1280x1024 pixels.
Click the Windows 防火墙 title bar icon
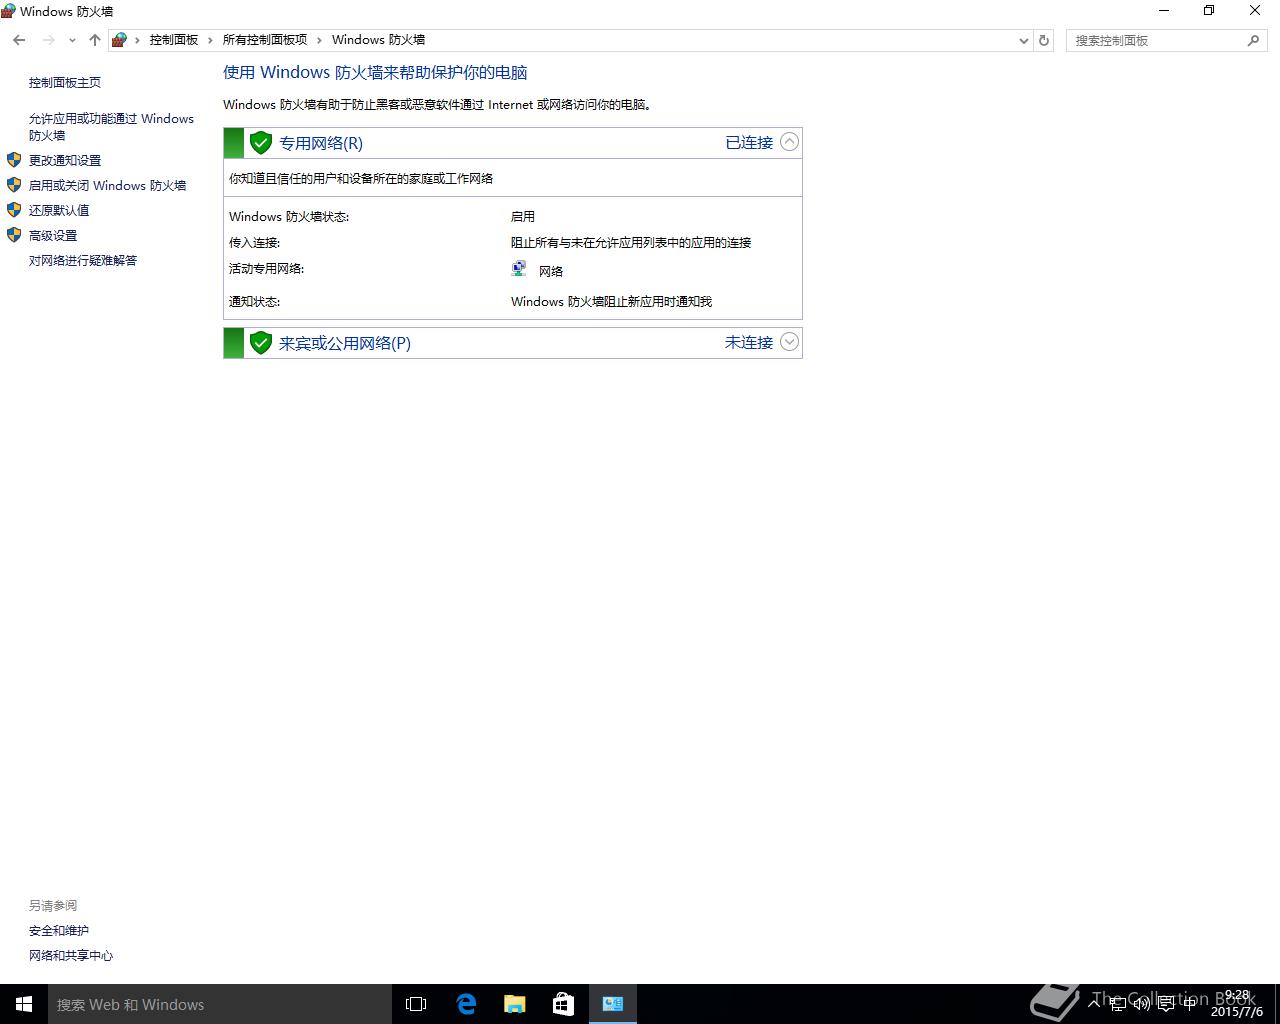pyautogui.click(x=8, y=11)
